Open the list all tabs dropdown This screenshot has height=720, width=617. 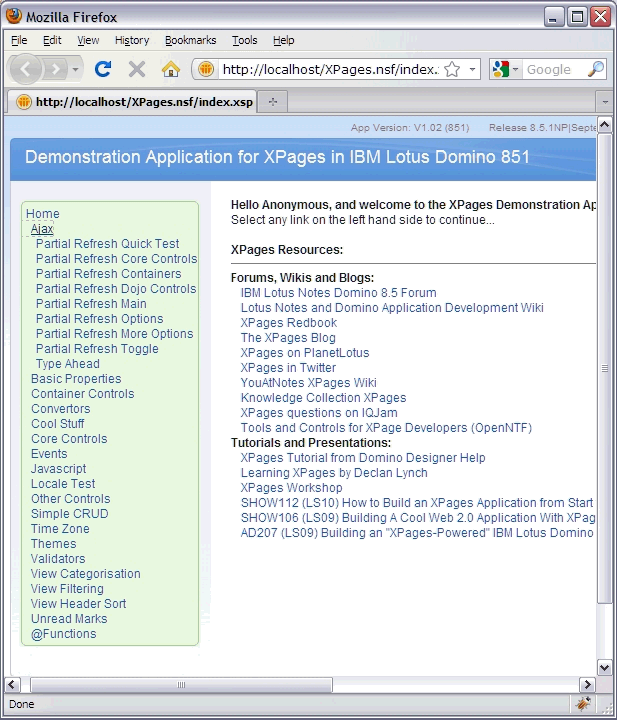(605, 101)
